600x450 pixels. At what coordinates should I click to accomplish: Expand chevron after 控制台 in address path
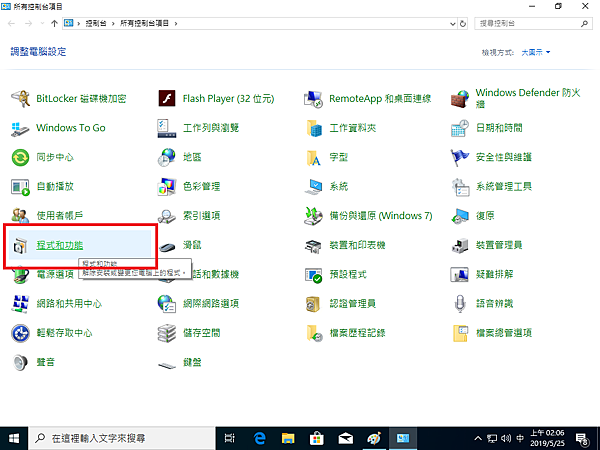(113, 24)
